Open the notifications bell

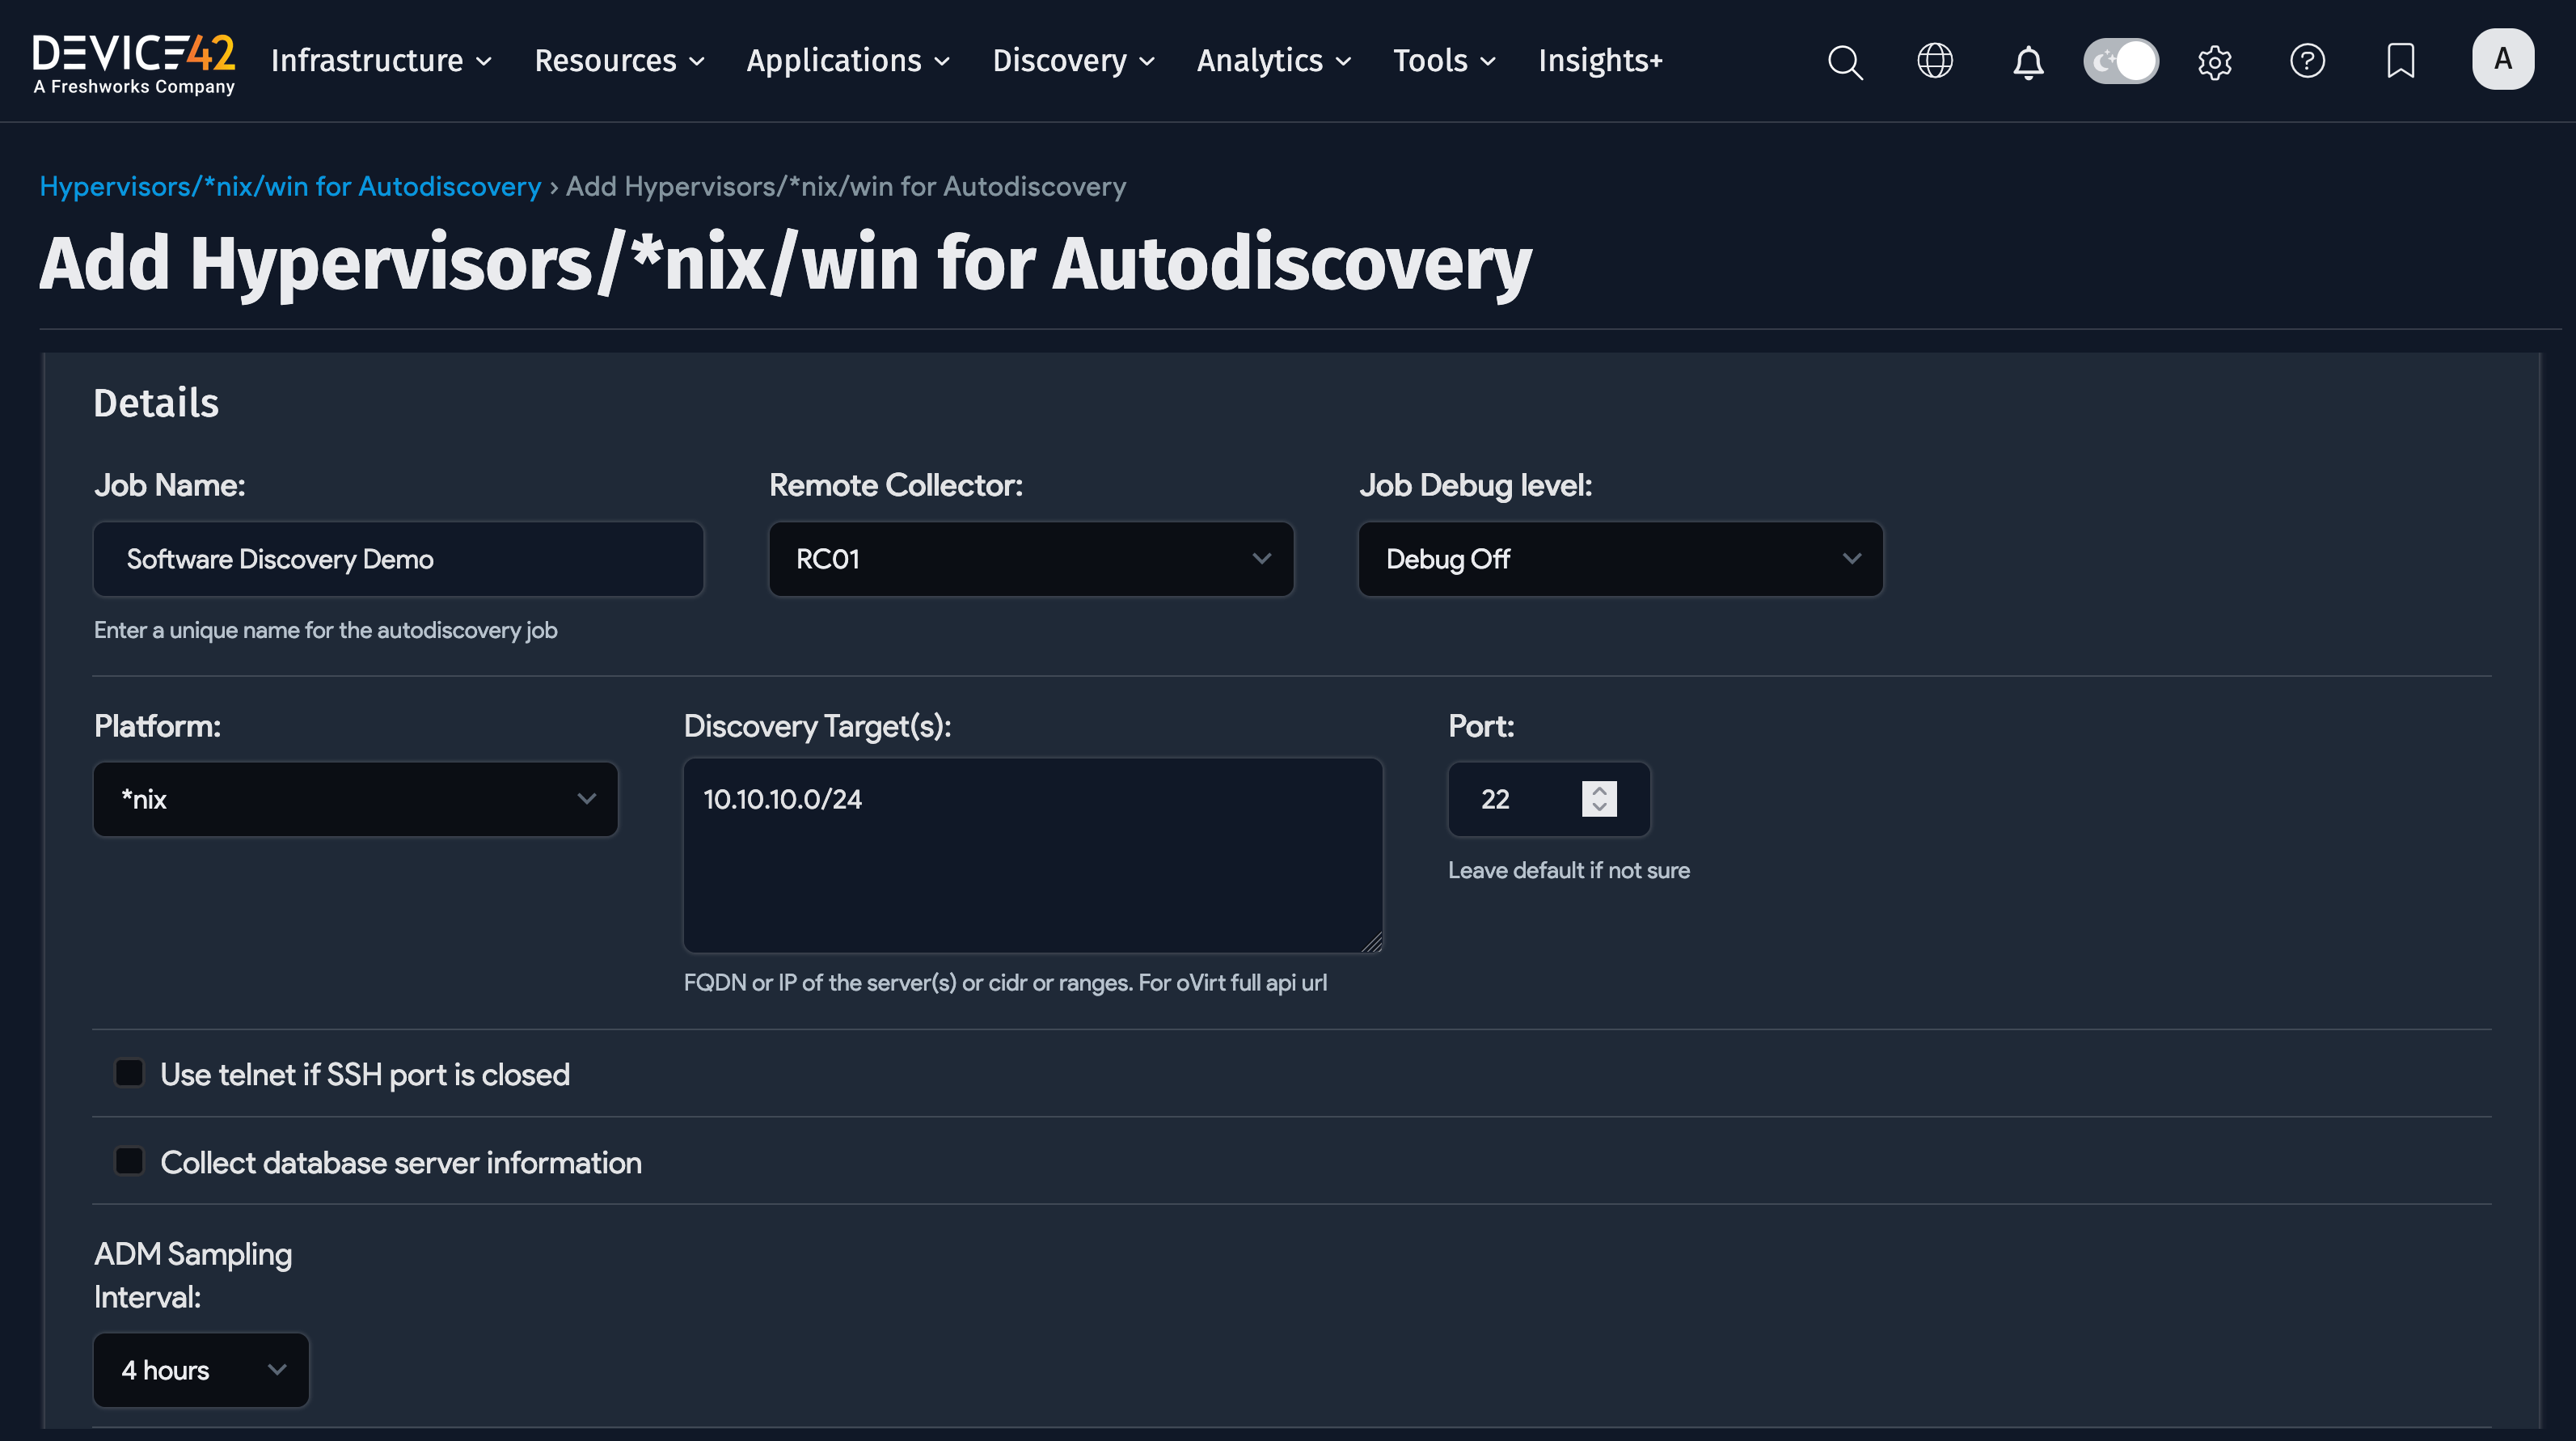coord(2028,61)
